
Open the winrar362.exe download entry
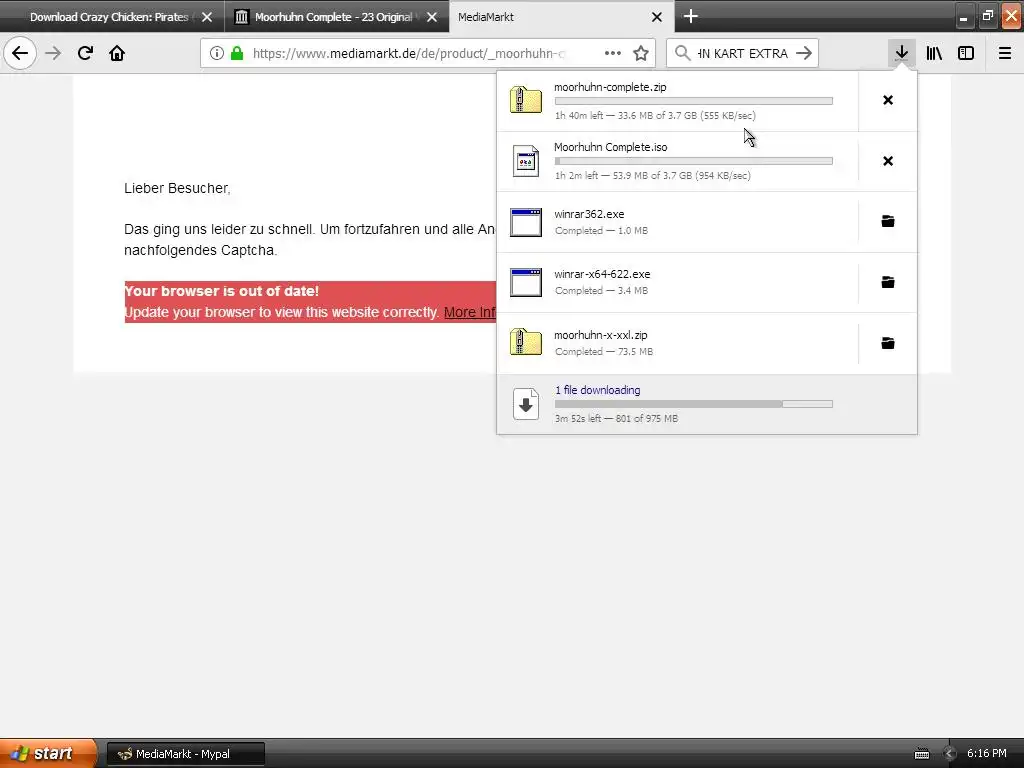tap(677, 222)
